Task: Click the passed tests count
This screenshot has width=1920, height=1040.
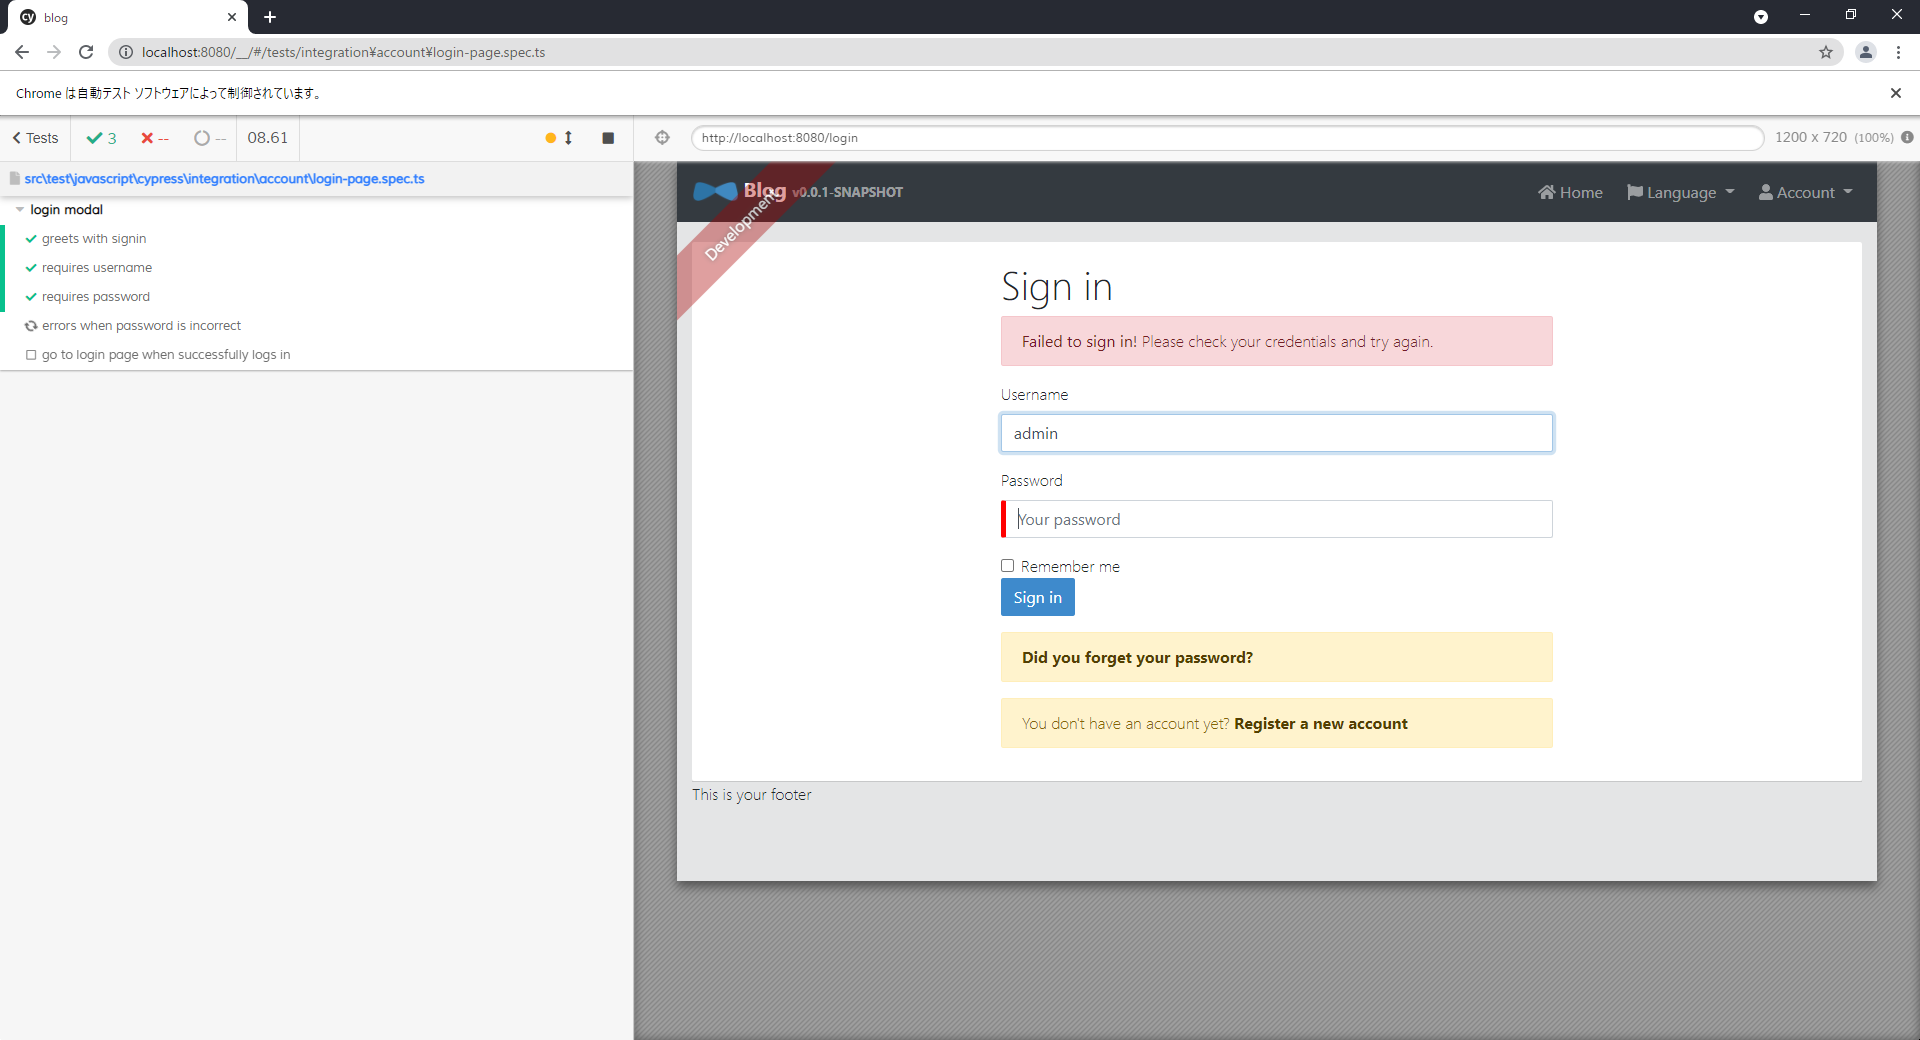Action: tap(102, 138)
